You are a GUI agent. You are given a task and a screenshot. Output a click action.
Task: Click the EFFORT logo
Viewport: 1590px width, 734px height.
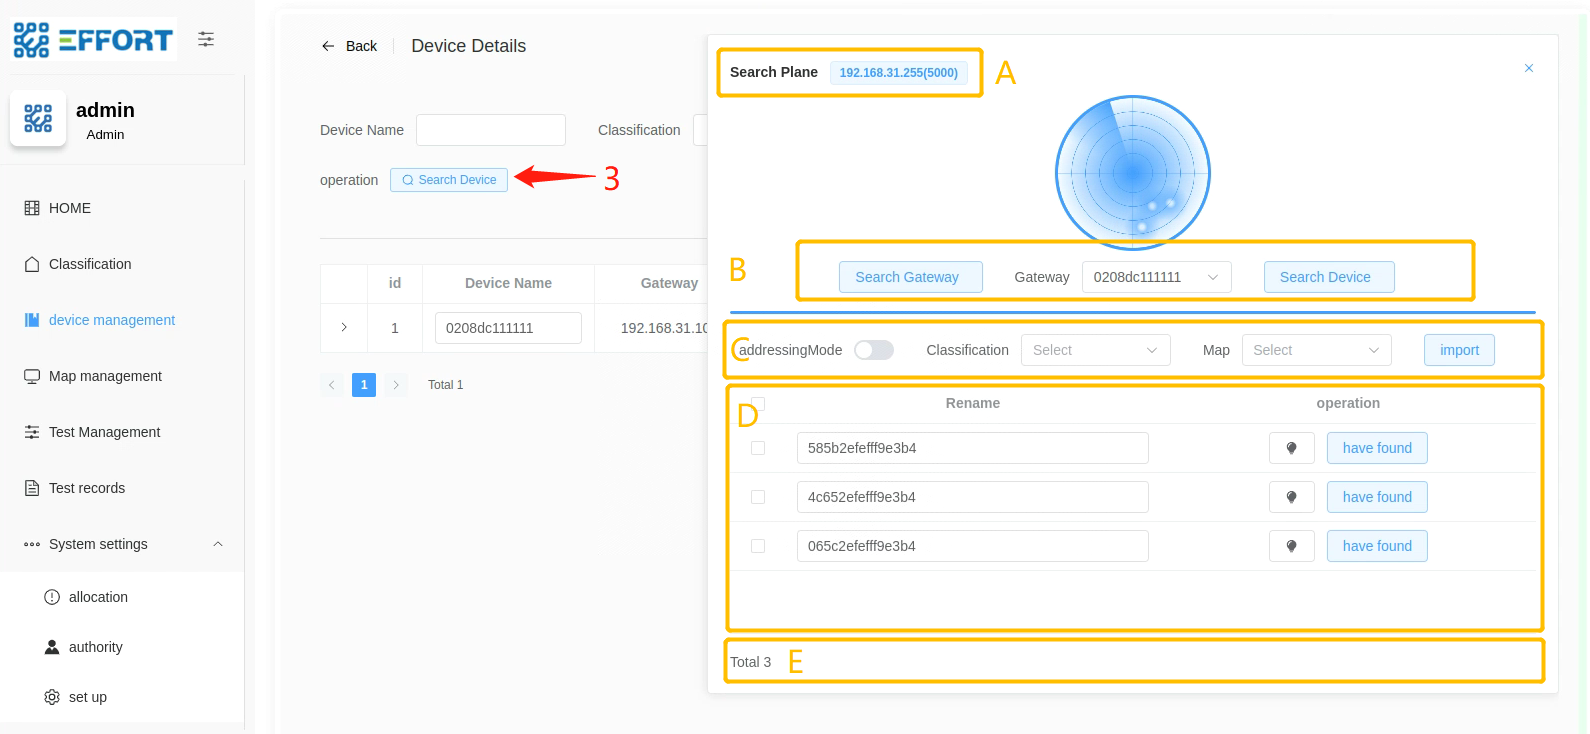[x=94, y=40]
